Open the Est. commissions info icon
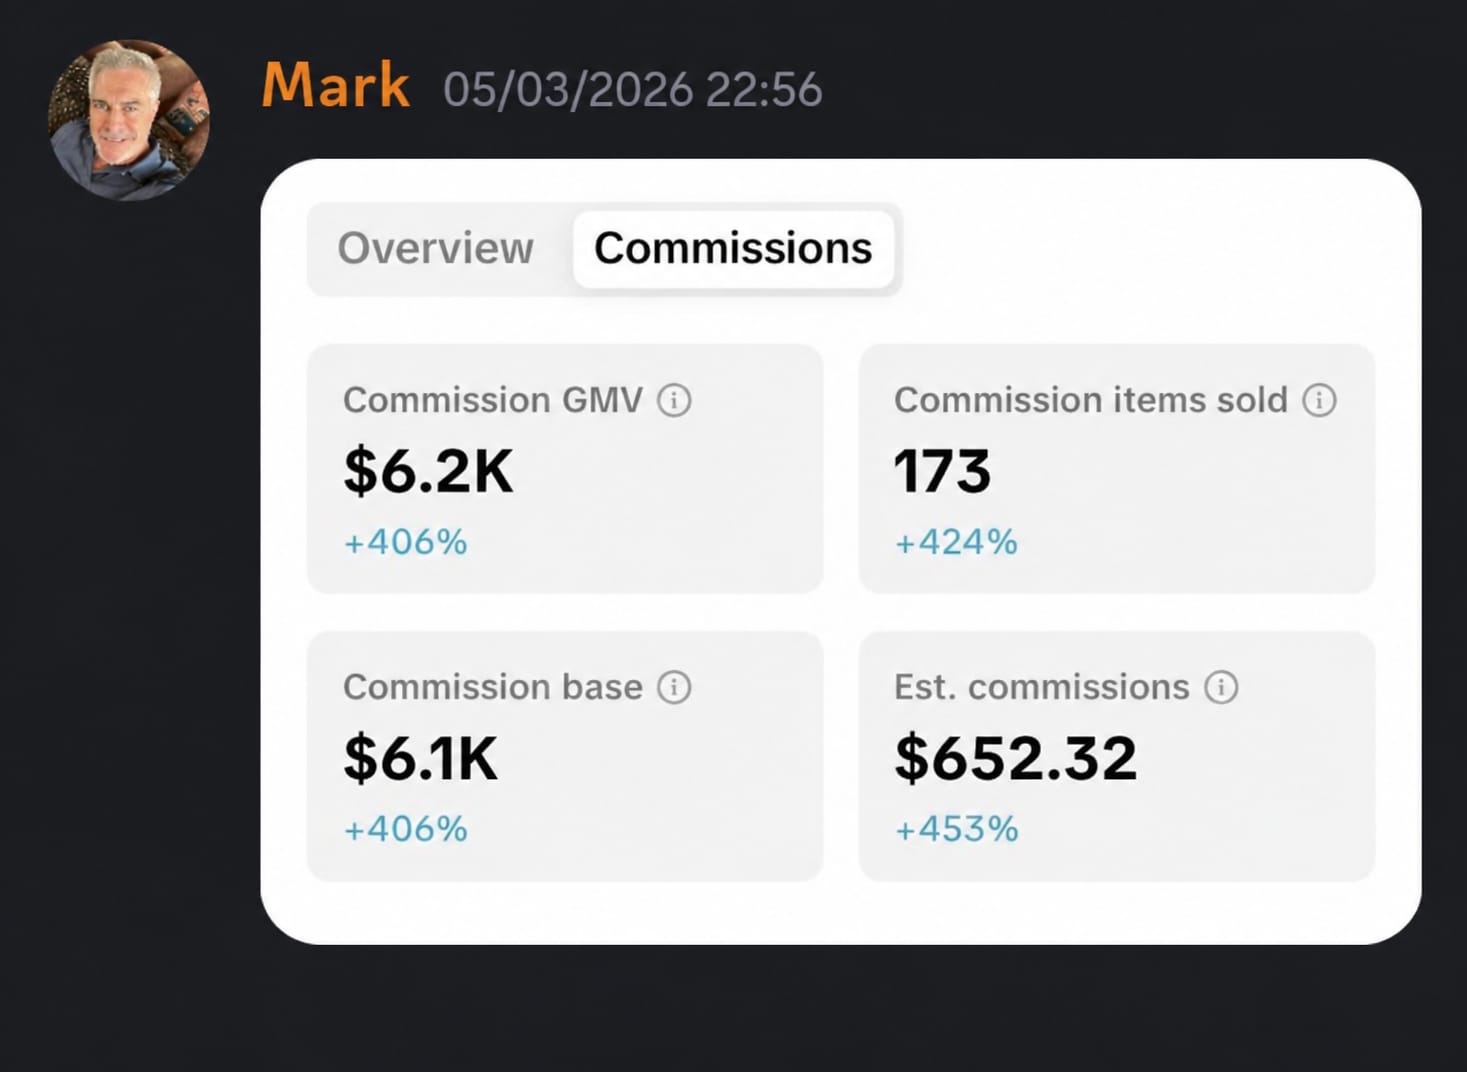This screenshot has height=1072, width=1467. pos(1221,687)
